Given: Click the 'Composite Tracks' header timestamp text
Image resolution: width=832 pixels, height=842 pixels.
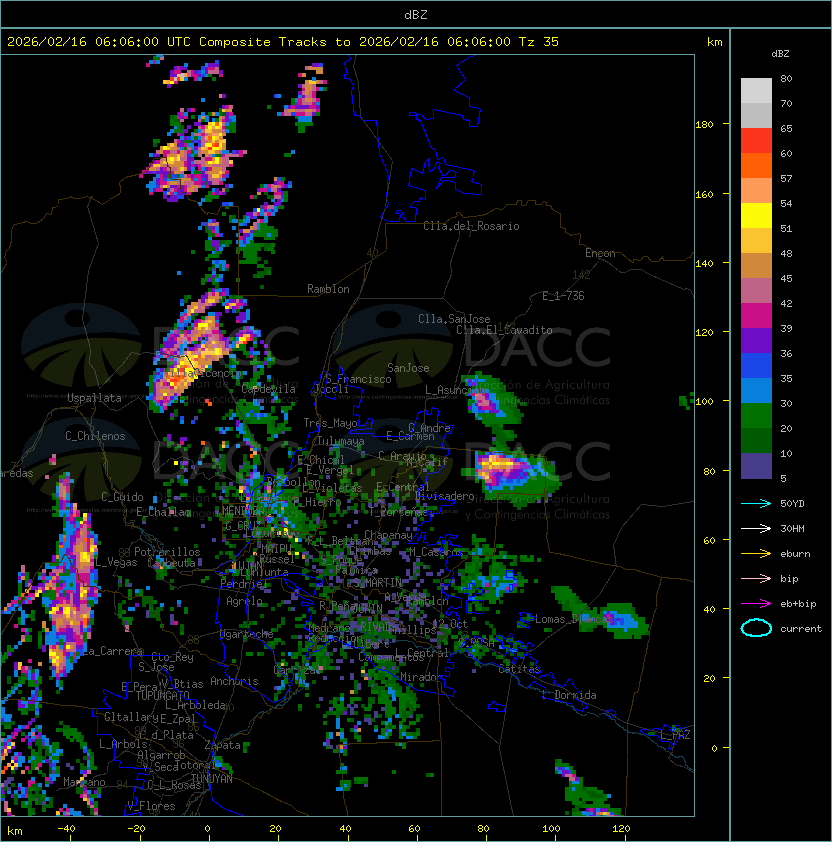Looking at the screenshot, I should (283, 42).
